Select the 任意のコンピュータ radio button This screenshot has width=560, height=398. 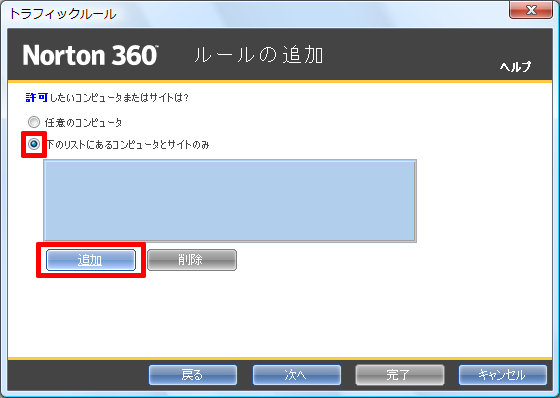pos(34,122)
